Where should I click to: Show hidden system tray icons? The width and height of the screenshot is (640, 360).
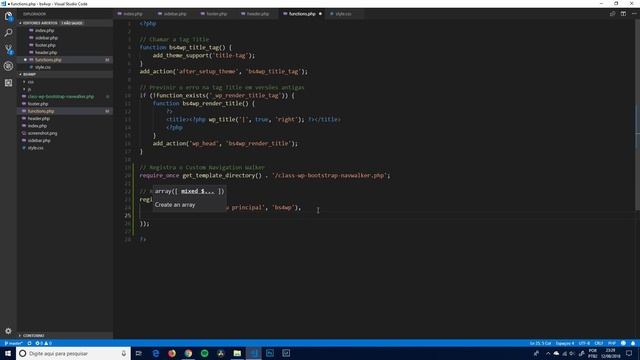[x=548, y=353]
